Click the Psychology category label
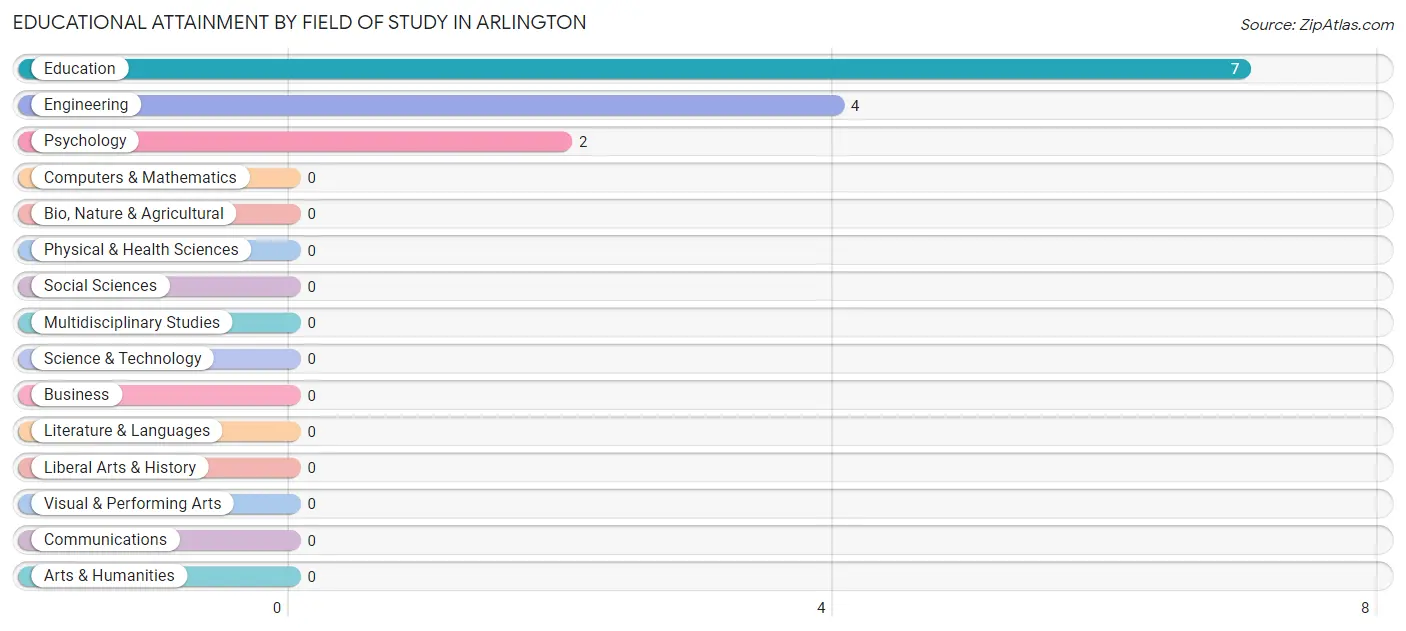 pos(85,141)
